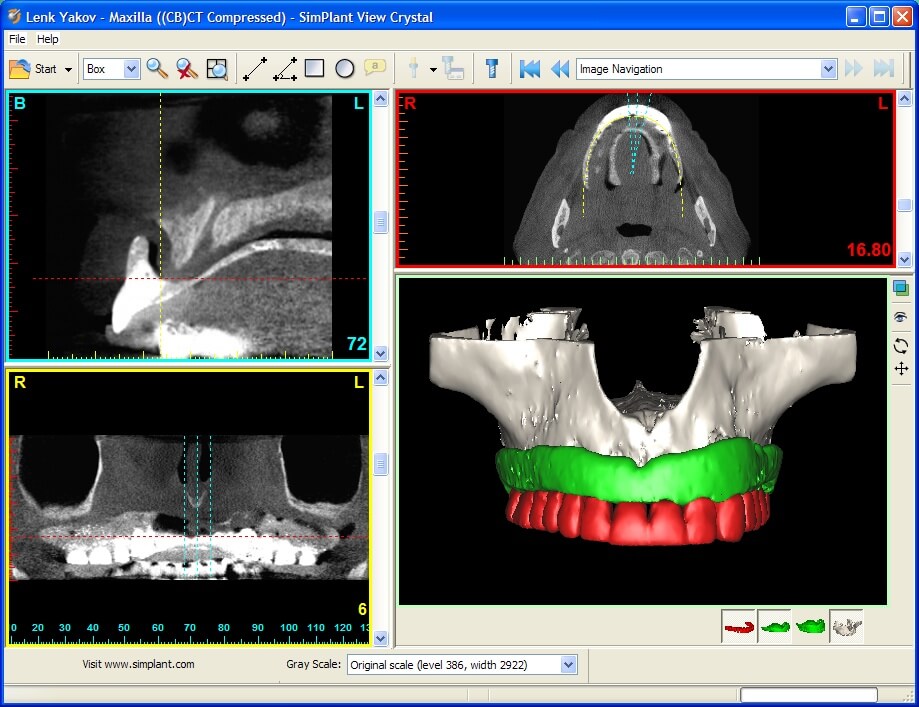Screen dimensions: 919x707
Task: Open the Gray Scale dropdown
Action: (x=567, y=664)
